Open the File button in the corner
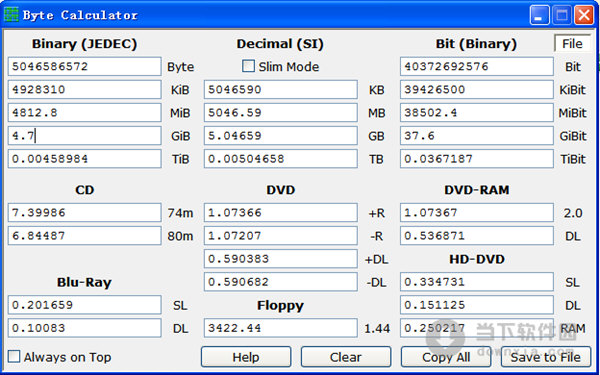The height and width of the screenshot is (375, 600). [572, 44]
